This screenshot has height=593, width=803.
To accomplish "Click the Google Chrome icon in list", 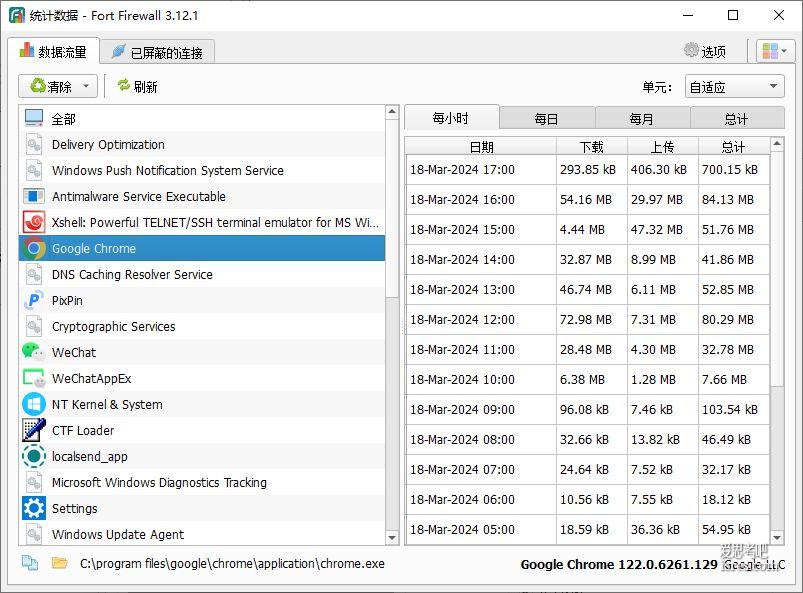I will point(34,248).
